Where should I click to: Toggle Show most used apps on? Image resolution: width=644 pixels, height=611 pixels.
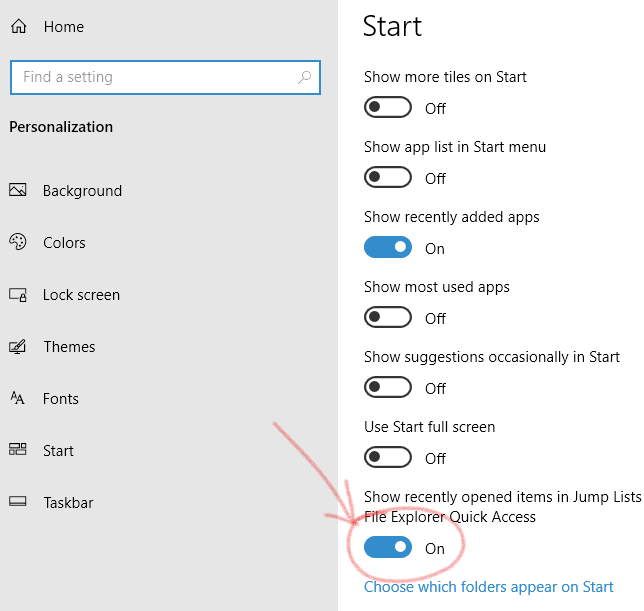[388, 317]
